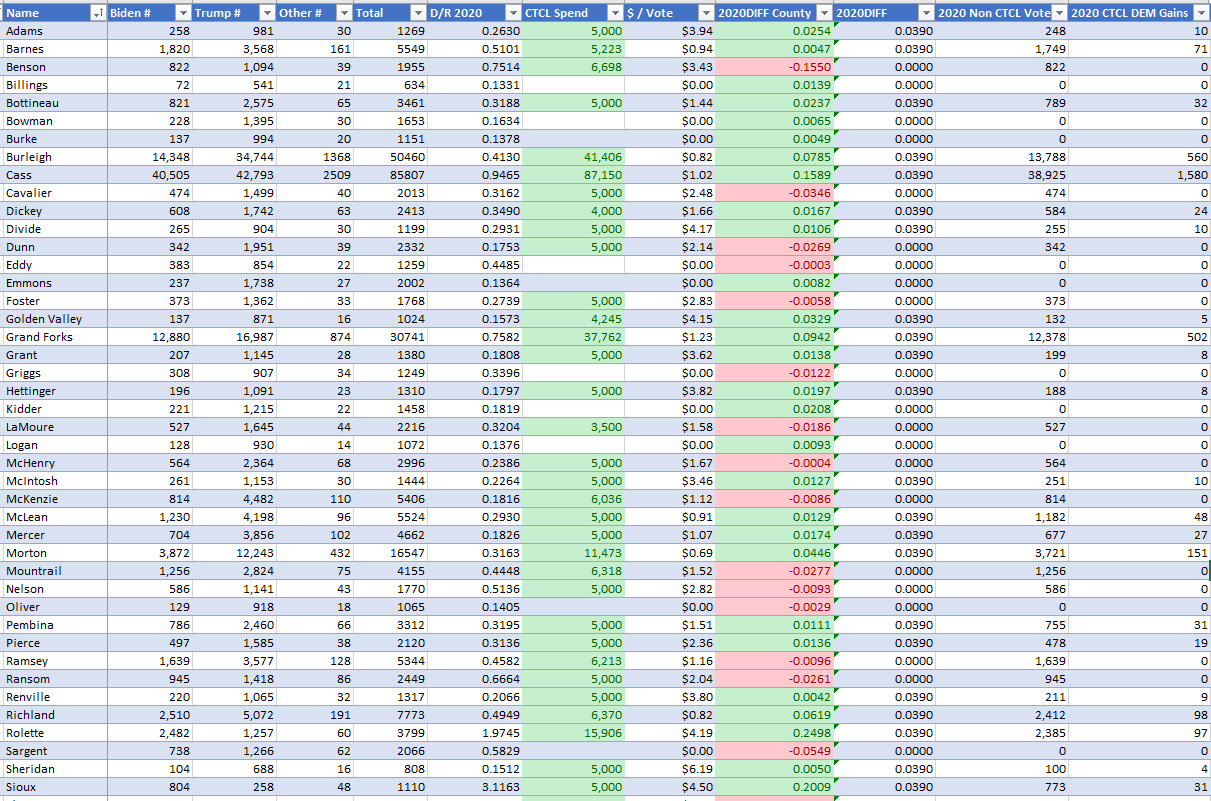Select the Cass county name cell
1211x801 pixels.
[x=54, y=175]
